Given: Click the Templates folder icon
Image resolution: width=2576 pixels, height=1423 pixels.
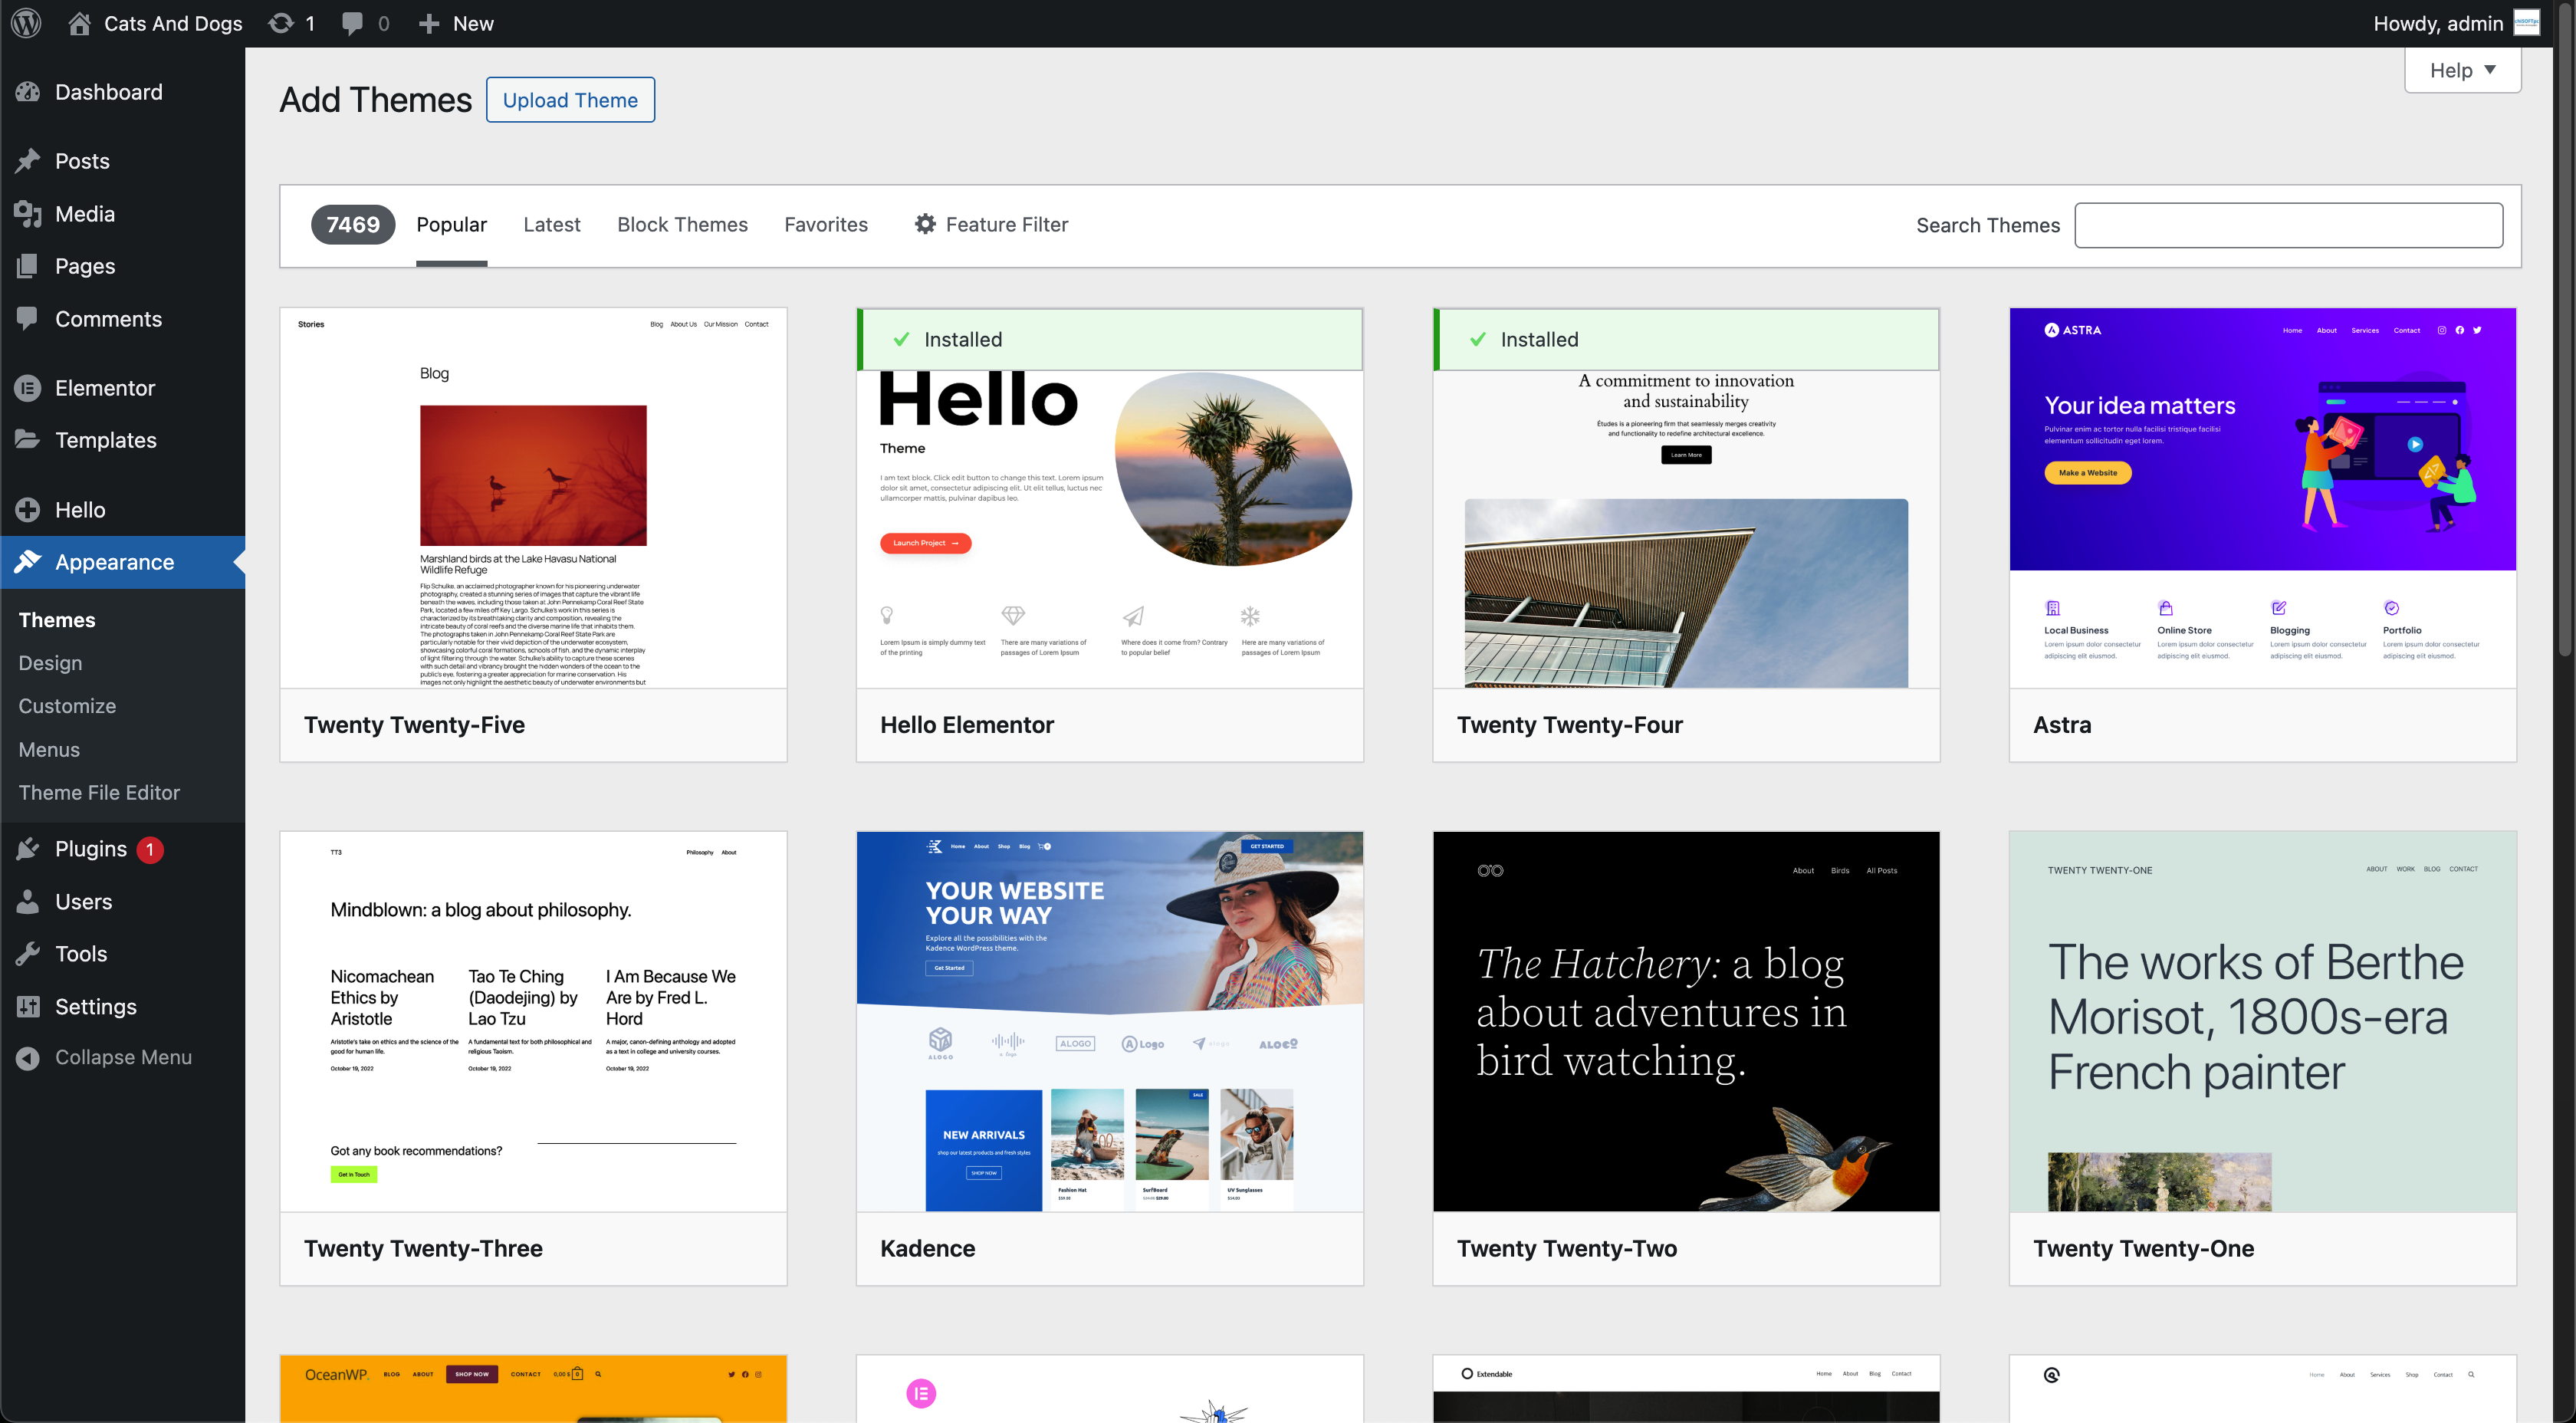Looking at the screenshot, I should (28, 440).
